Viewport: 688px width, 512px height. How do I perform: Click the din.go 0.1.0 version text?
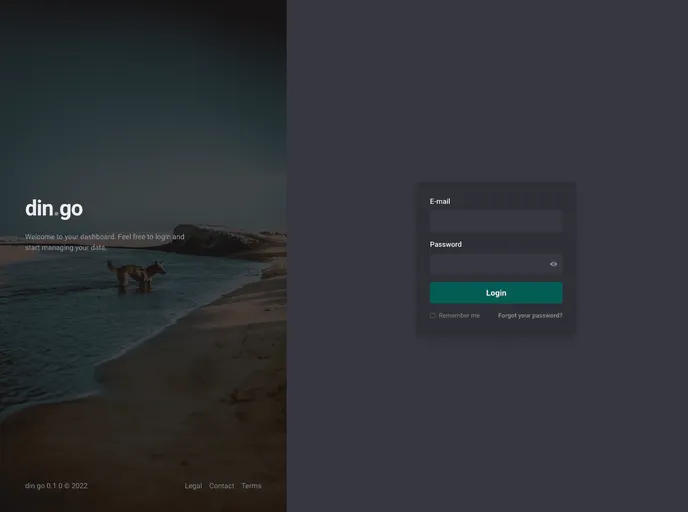[x=56, y=486]
